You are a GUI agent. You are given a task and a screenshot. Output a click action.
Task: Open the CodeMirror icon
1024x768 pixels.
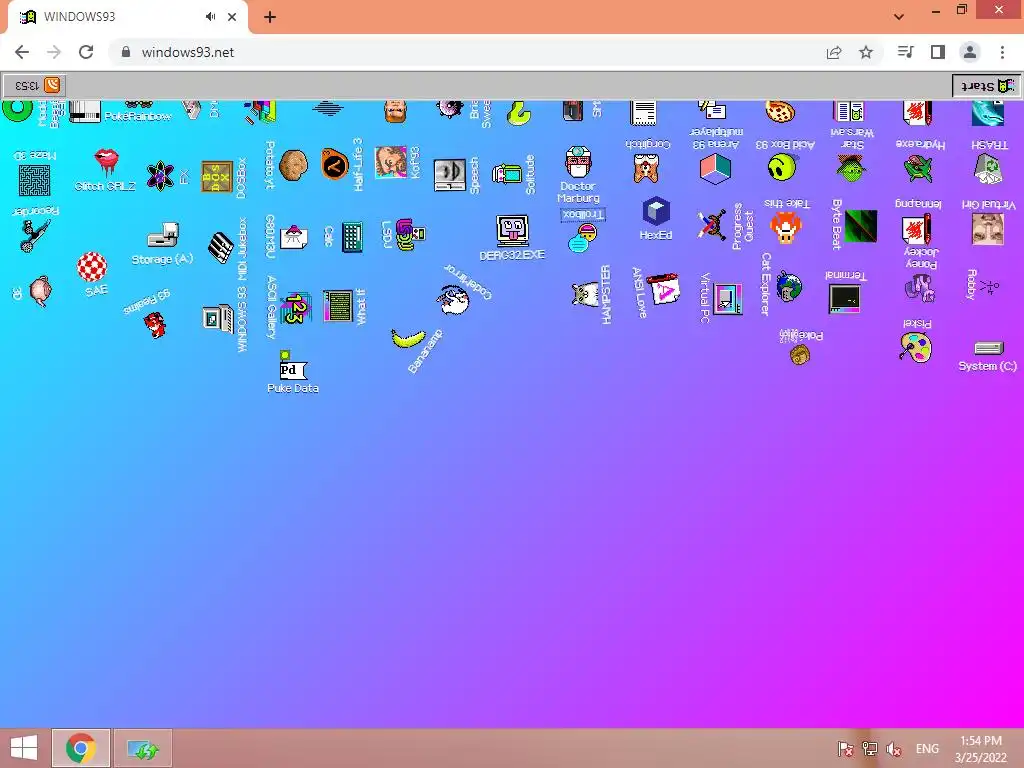(453, 300)
